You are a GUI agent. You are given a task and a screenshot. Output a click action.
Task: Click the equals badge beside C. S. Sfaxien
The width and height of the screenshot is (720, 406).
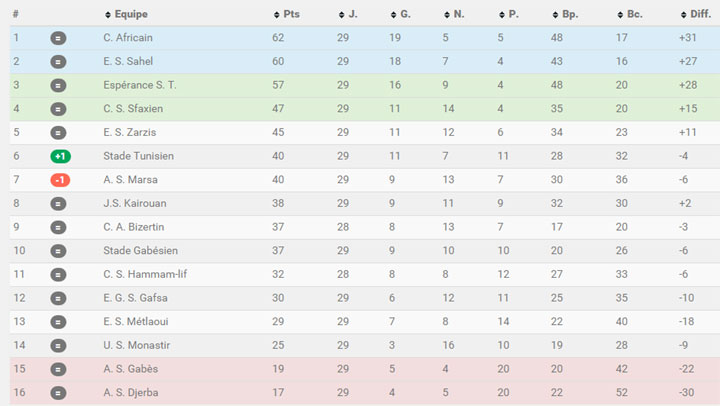pyautogui.click(x=58, y=109)
